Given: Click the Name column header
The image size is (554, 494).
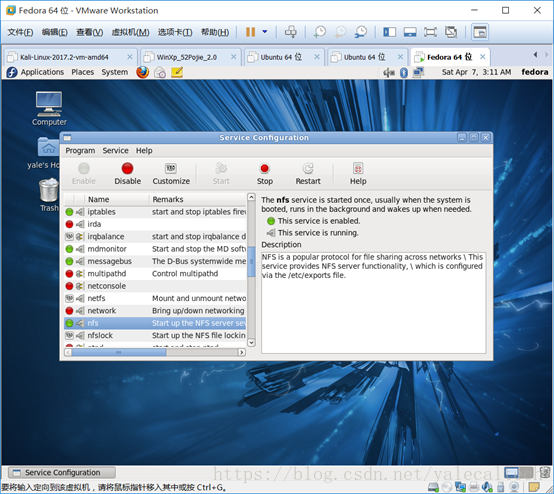Looking at the screenshot, I should pyautogui.click(x=117, y=199).
